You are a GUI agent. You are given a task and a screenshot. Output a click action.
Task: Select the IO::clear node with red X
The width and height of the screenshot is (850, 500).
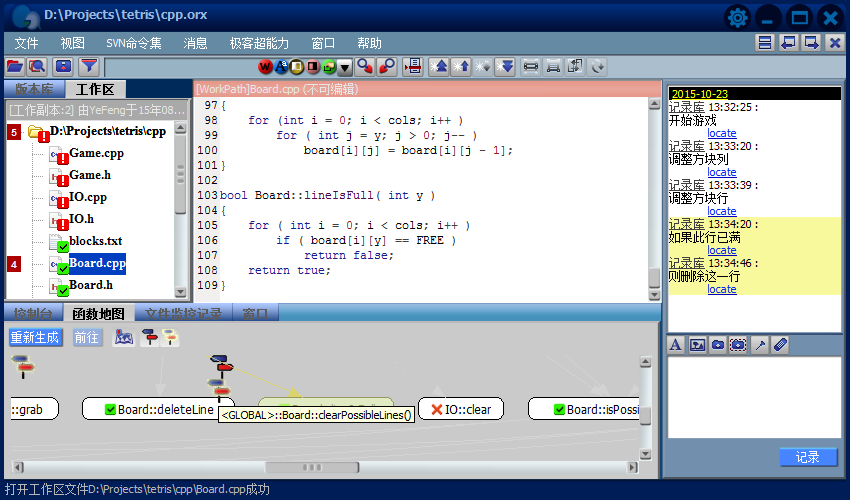click(x=459, y=409)
